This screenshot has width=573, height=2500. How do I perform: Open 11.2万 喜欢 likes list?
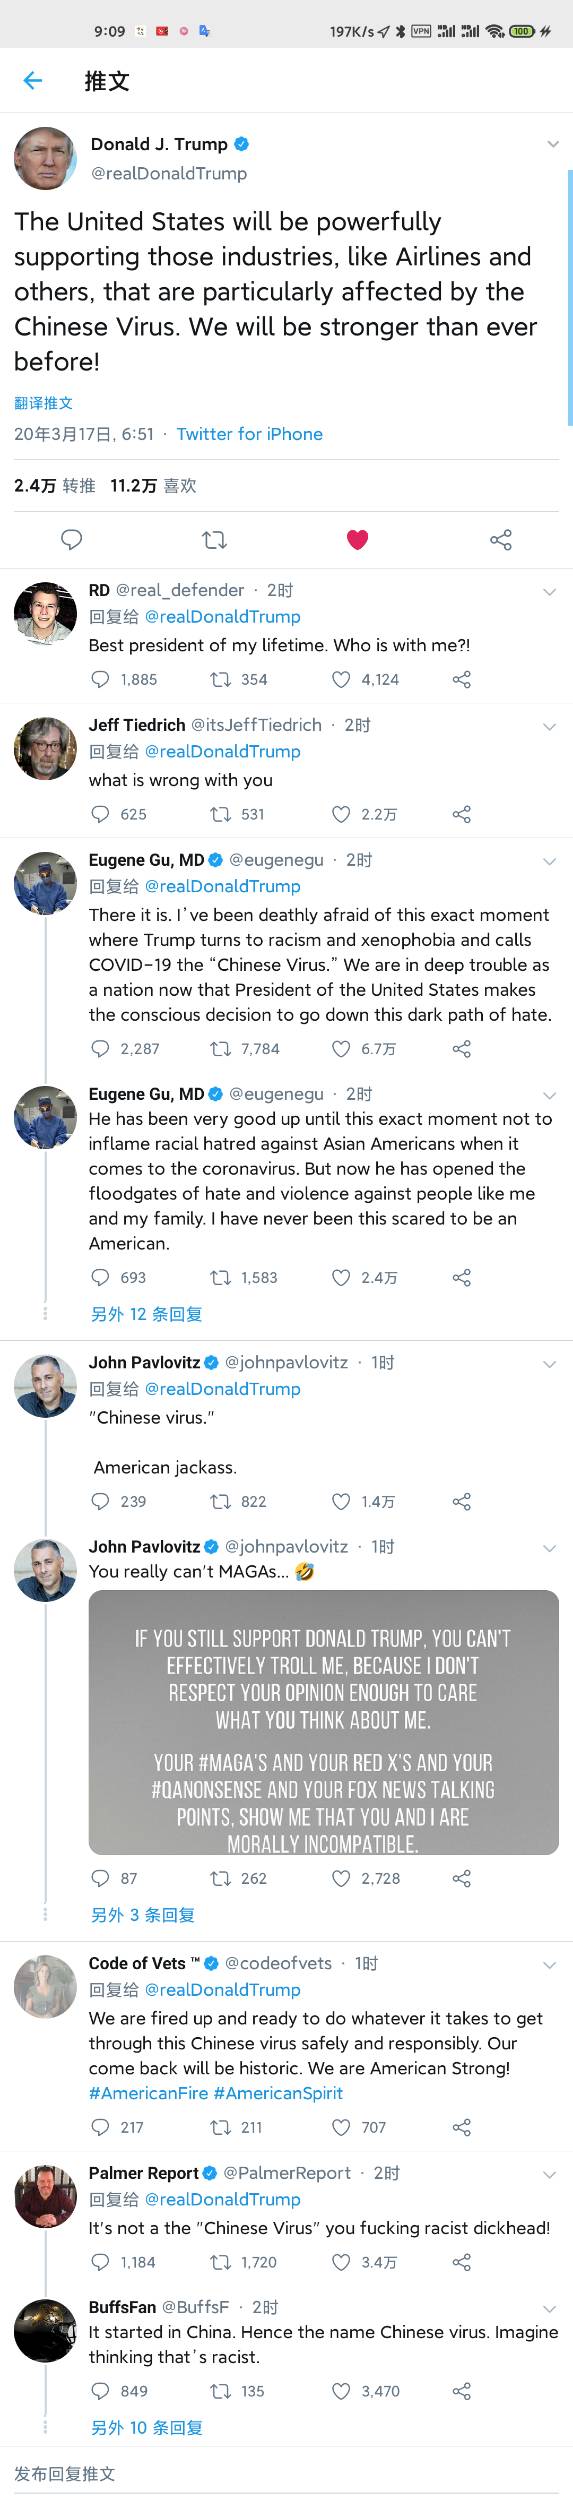click(x=153, y=485)
